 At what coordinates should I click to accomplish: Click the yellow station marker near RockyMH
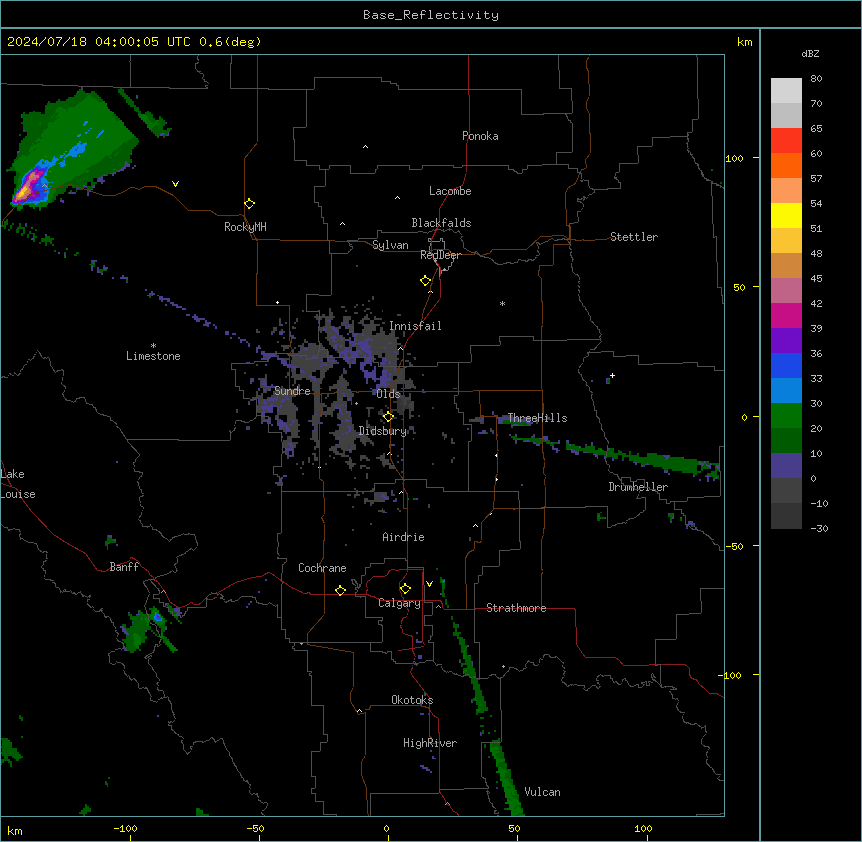tap(249, 204)
